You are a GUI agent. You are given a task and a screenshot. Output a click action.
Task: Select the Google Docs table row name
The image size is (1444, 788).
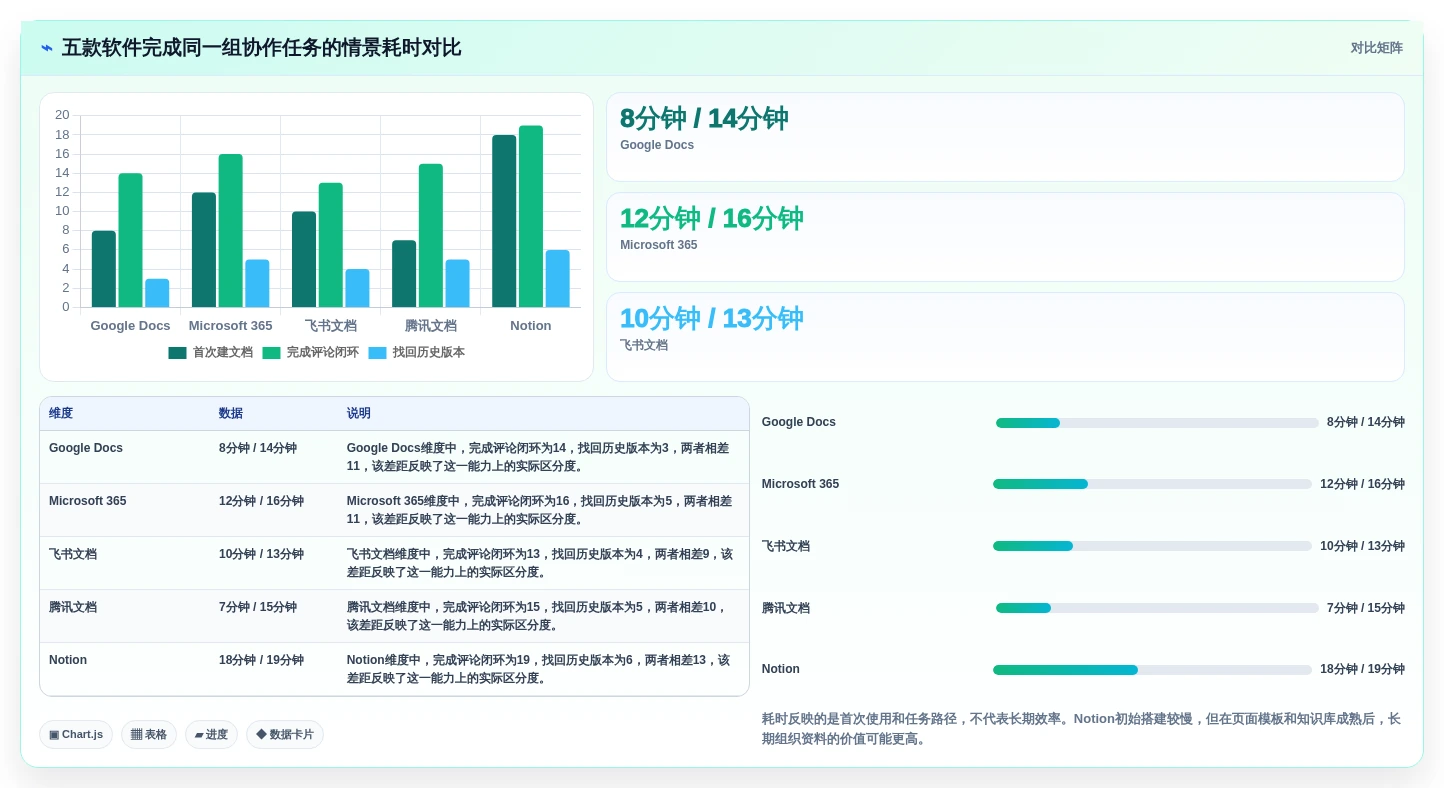86,448
